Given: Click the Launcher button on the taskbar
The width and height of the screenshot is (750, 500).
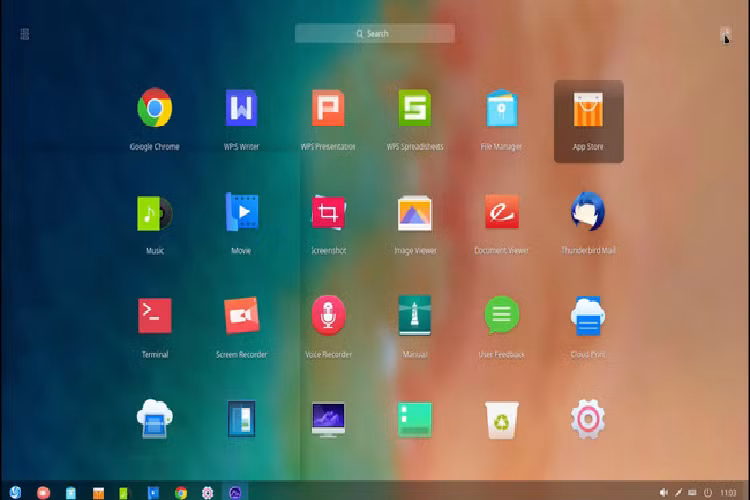Looking at the screenshot, I should click(x=15, y=492).
